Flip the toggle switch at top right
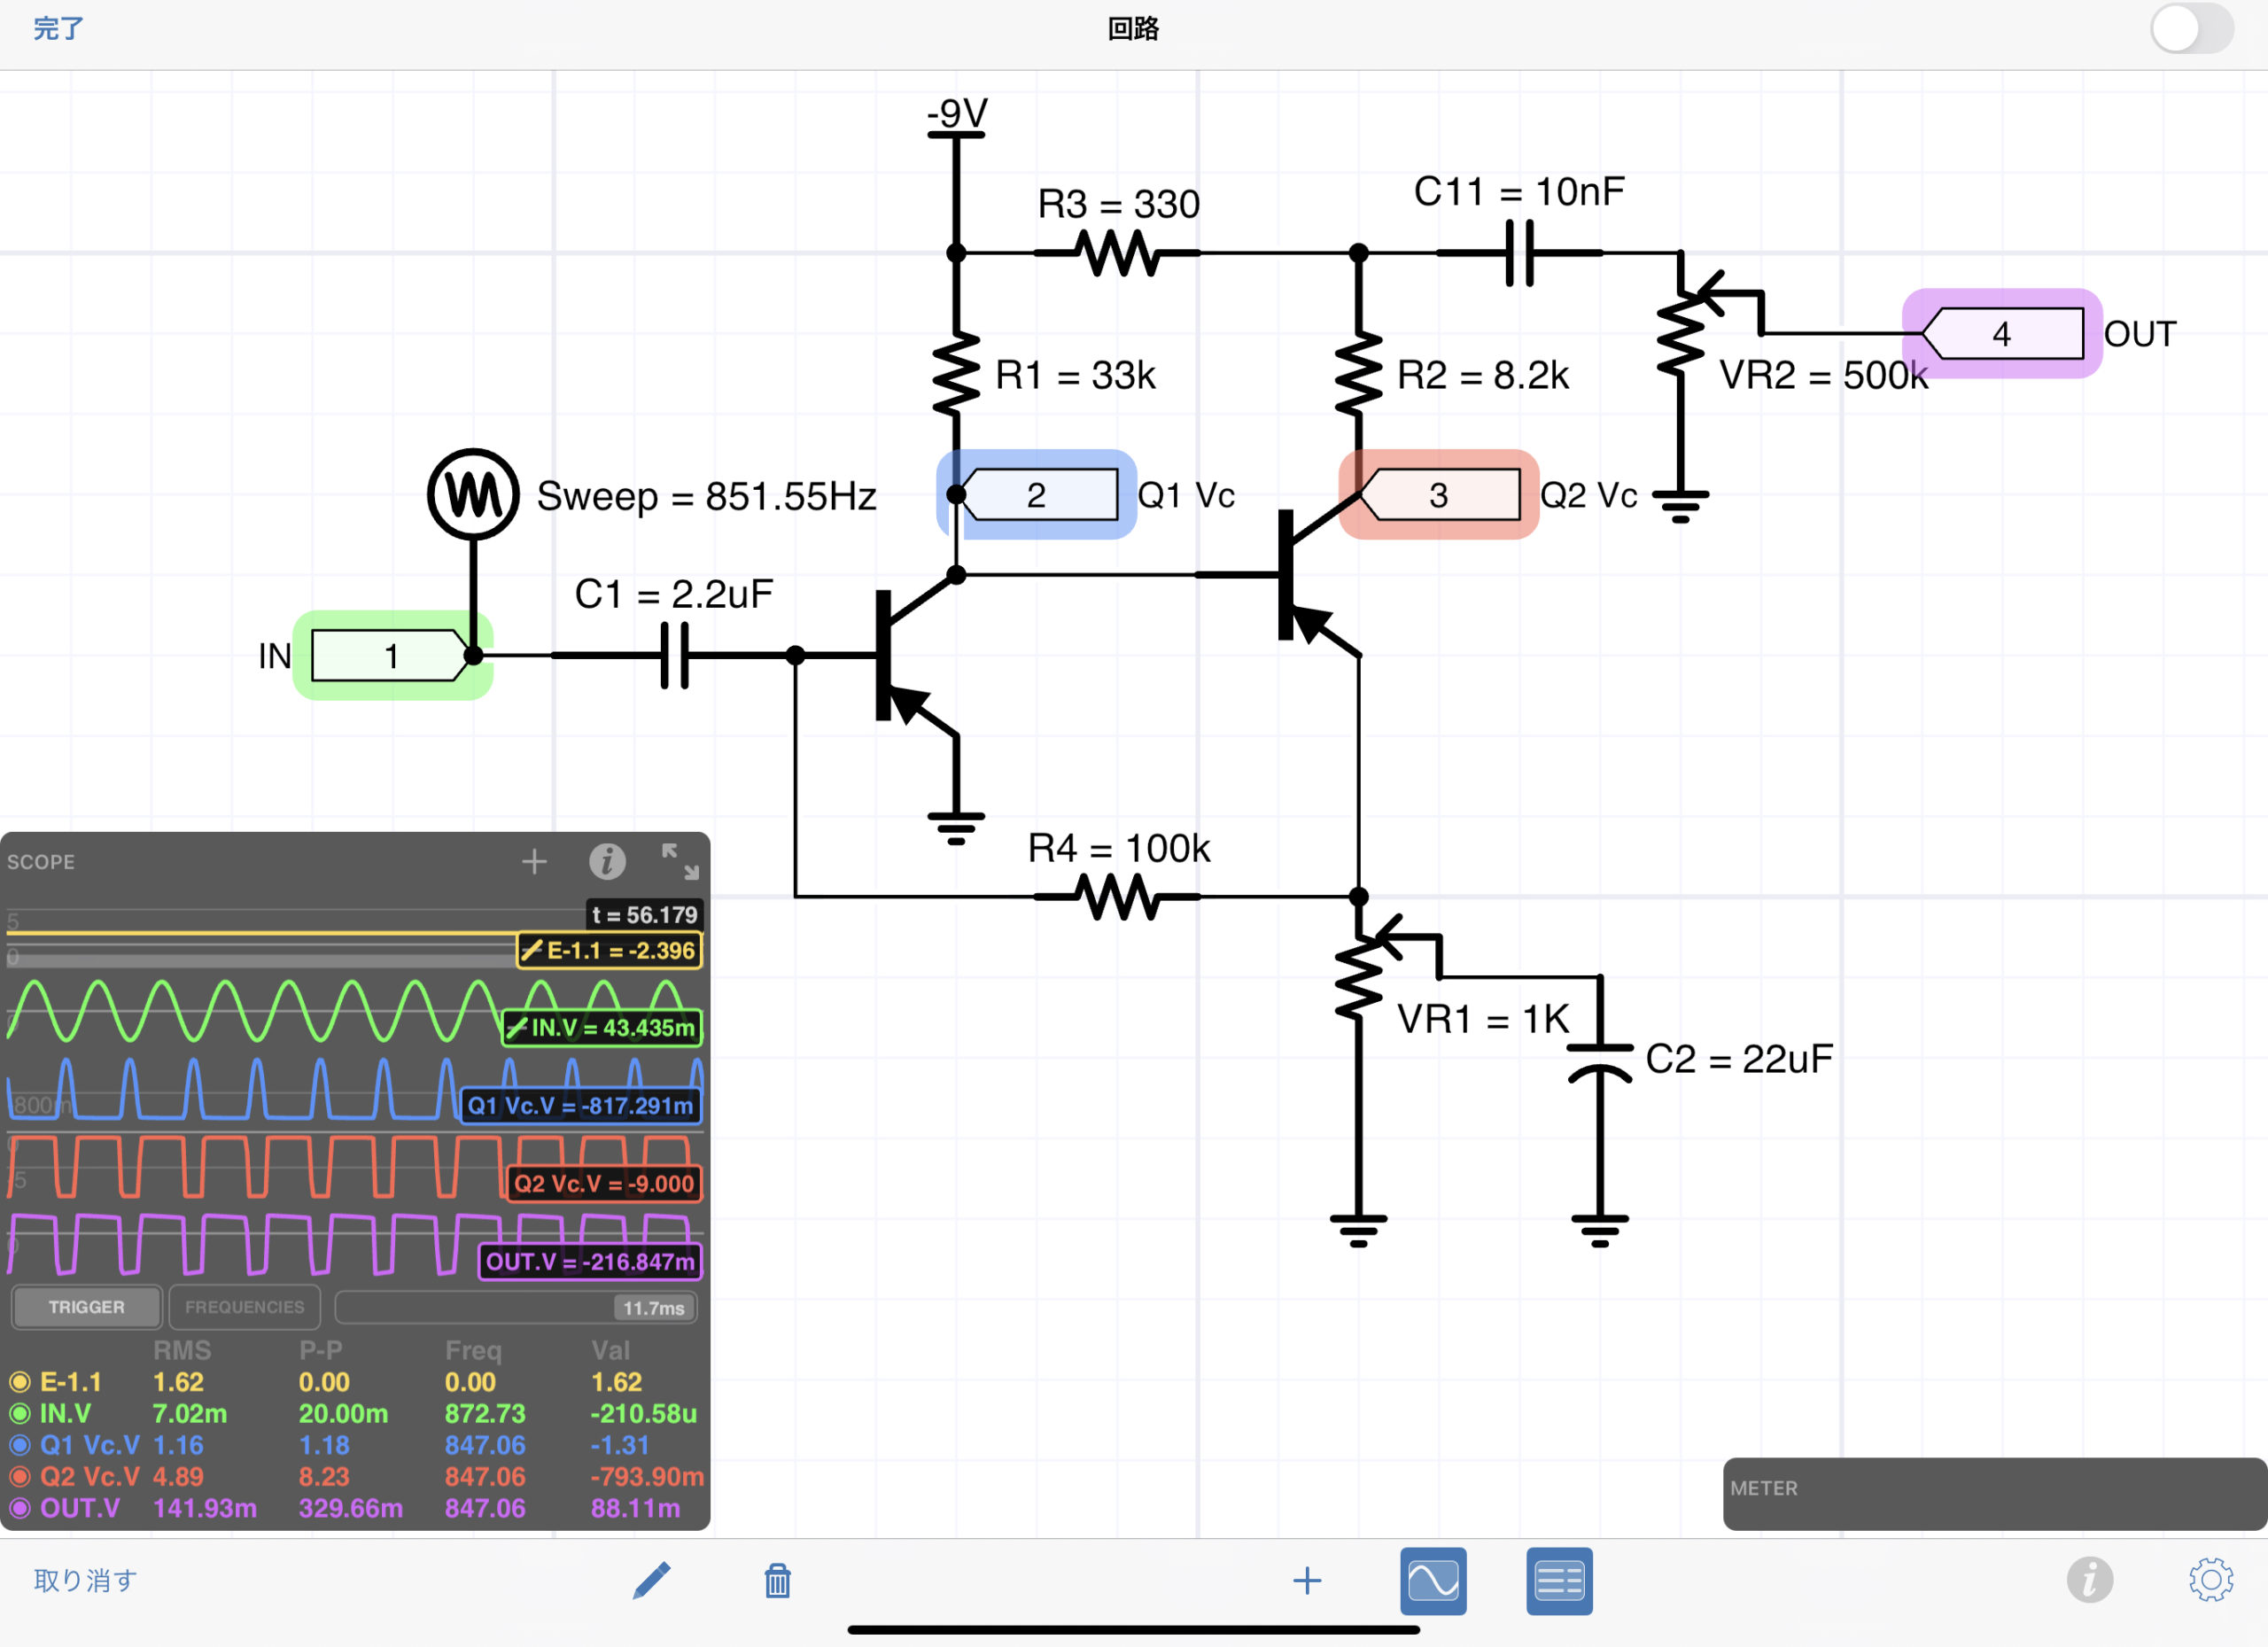The width and height of the screenshot is (2268, 1647). tap(2192, 31)
